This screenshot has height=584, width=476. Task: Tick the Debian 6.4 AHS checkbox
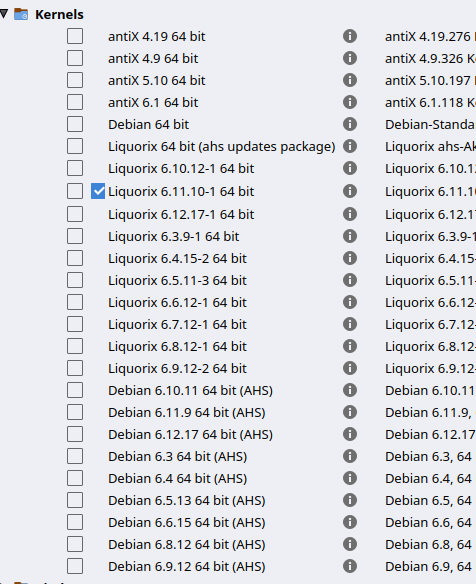point(75,478)
